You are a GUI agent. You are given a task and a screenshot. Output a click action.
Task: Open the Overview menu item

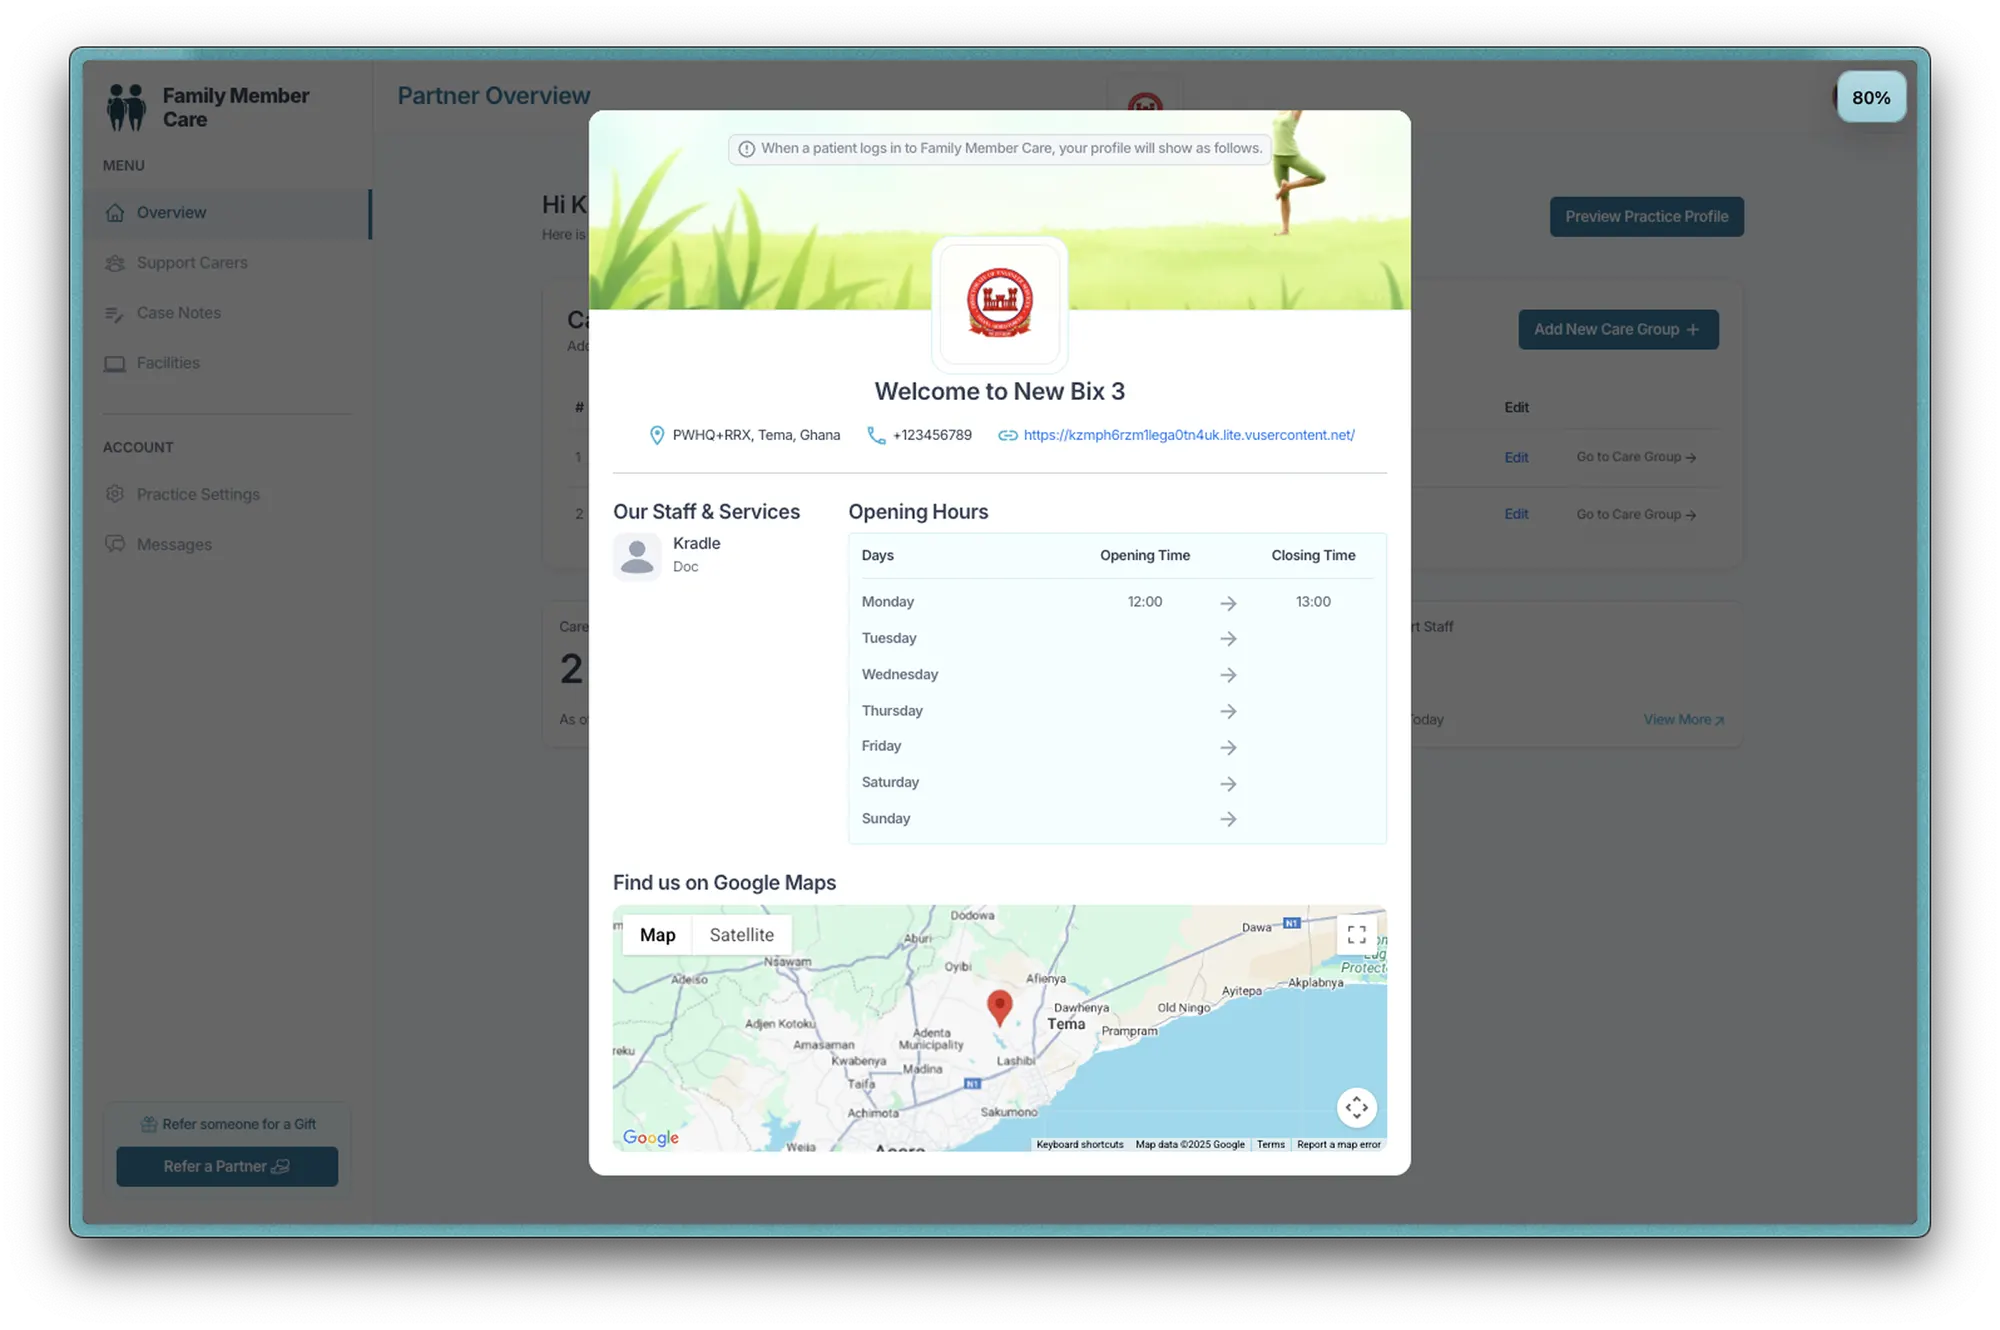(227, 213)
